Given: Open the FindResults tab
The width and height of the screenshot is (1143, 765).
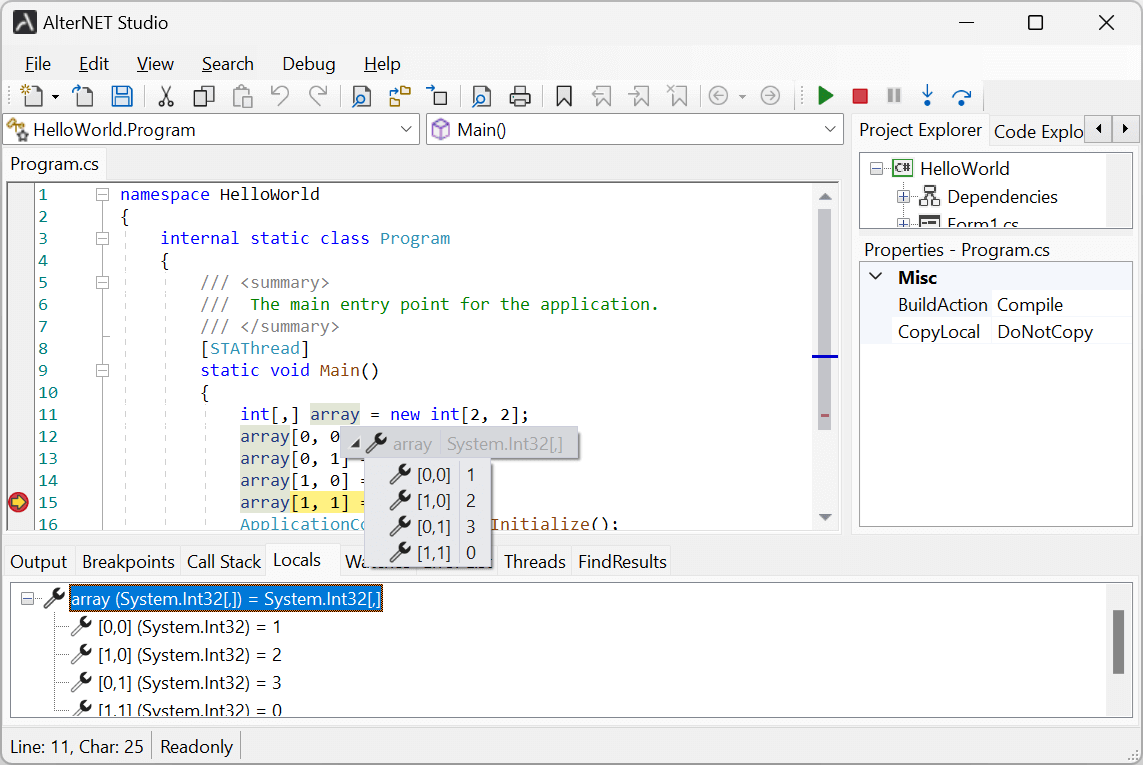Looking at the screenshot, I should pos(622,562).
